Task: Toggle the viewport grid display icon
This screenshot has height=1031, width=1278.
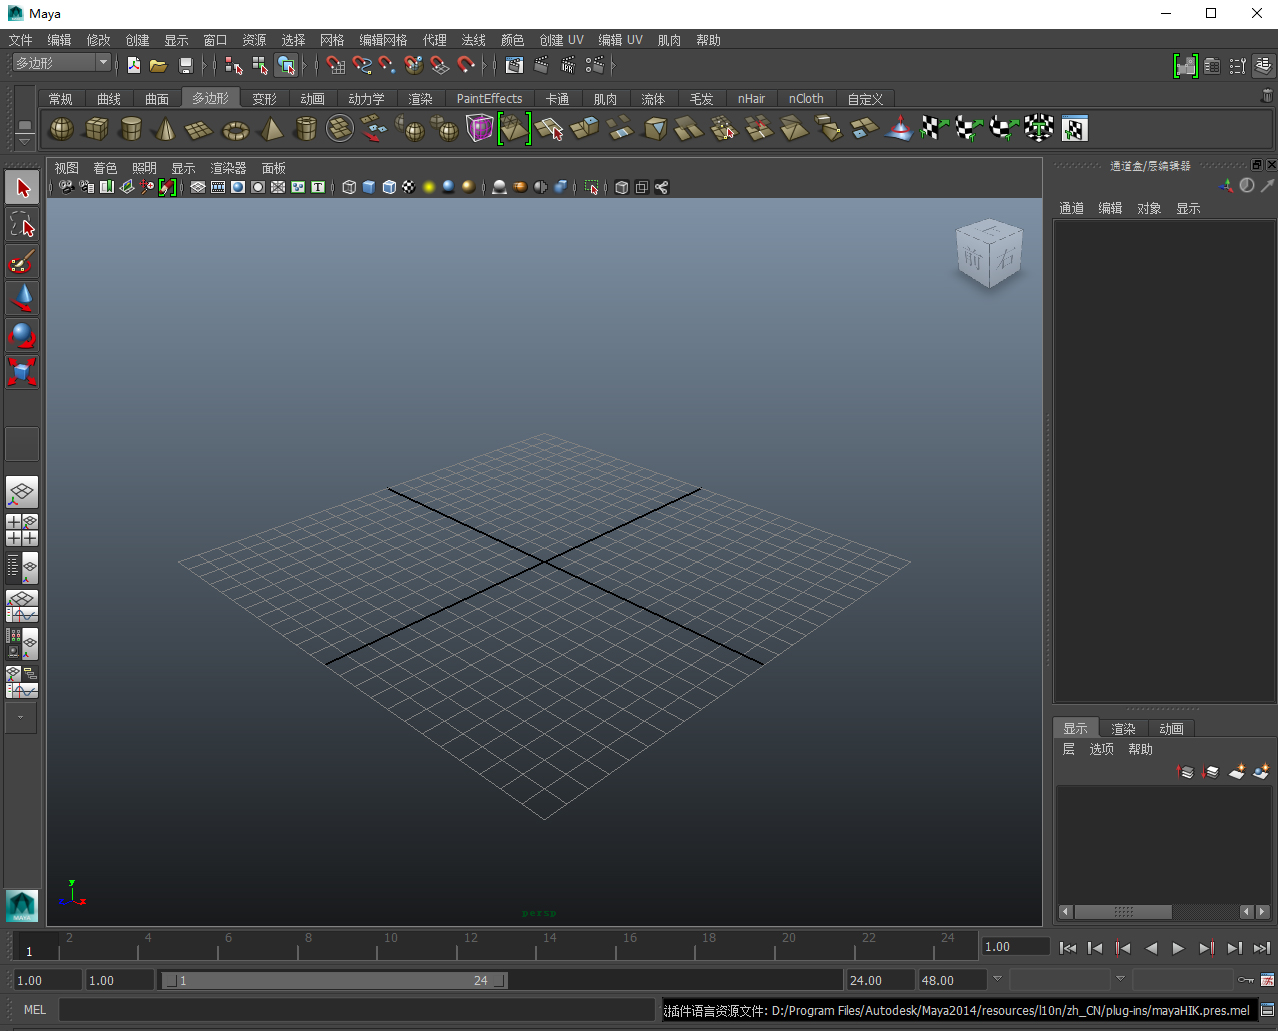Action: point(198,187)
